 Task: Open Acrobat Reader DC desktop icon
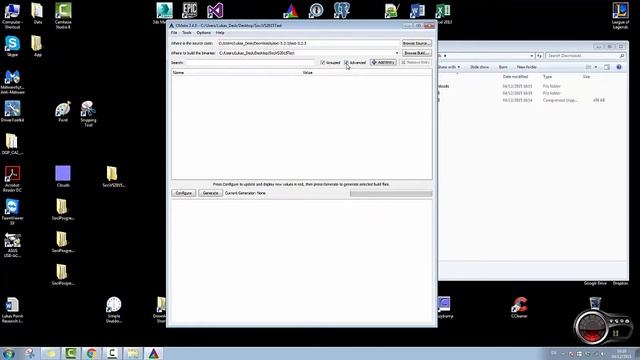click(x=12, y=178)
